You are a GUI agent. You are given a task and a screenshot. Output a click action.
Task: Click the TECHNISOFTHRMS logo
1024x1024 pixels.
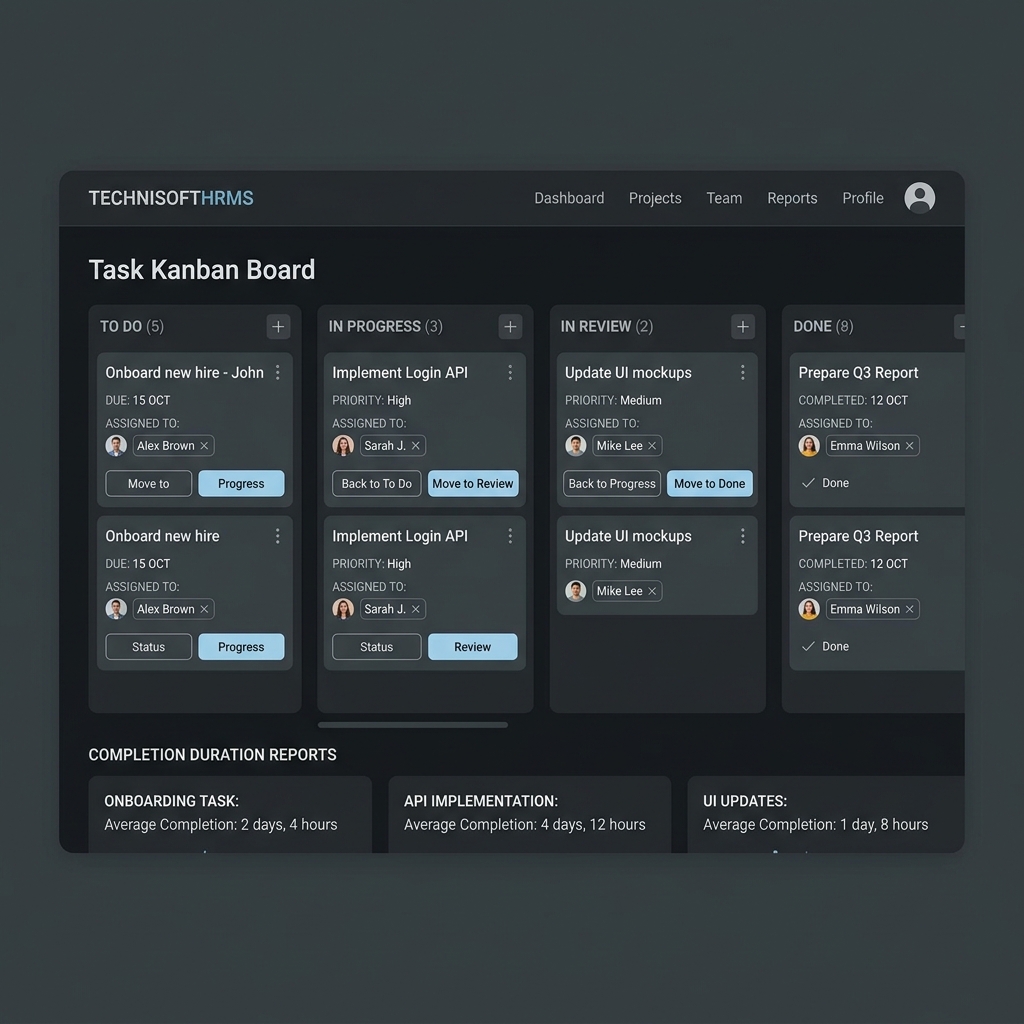(171, 198)
